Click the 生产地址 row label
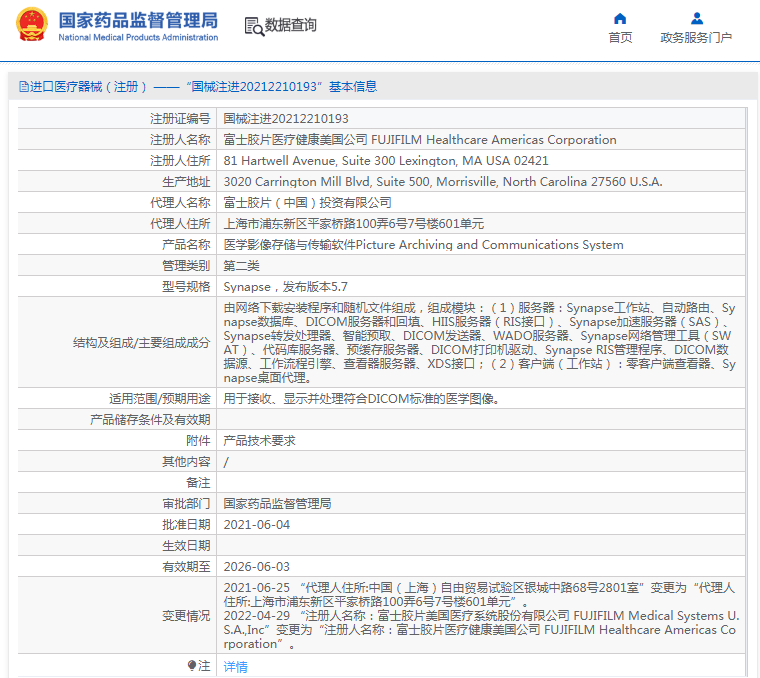760x678 pixels. 186,182
